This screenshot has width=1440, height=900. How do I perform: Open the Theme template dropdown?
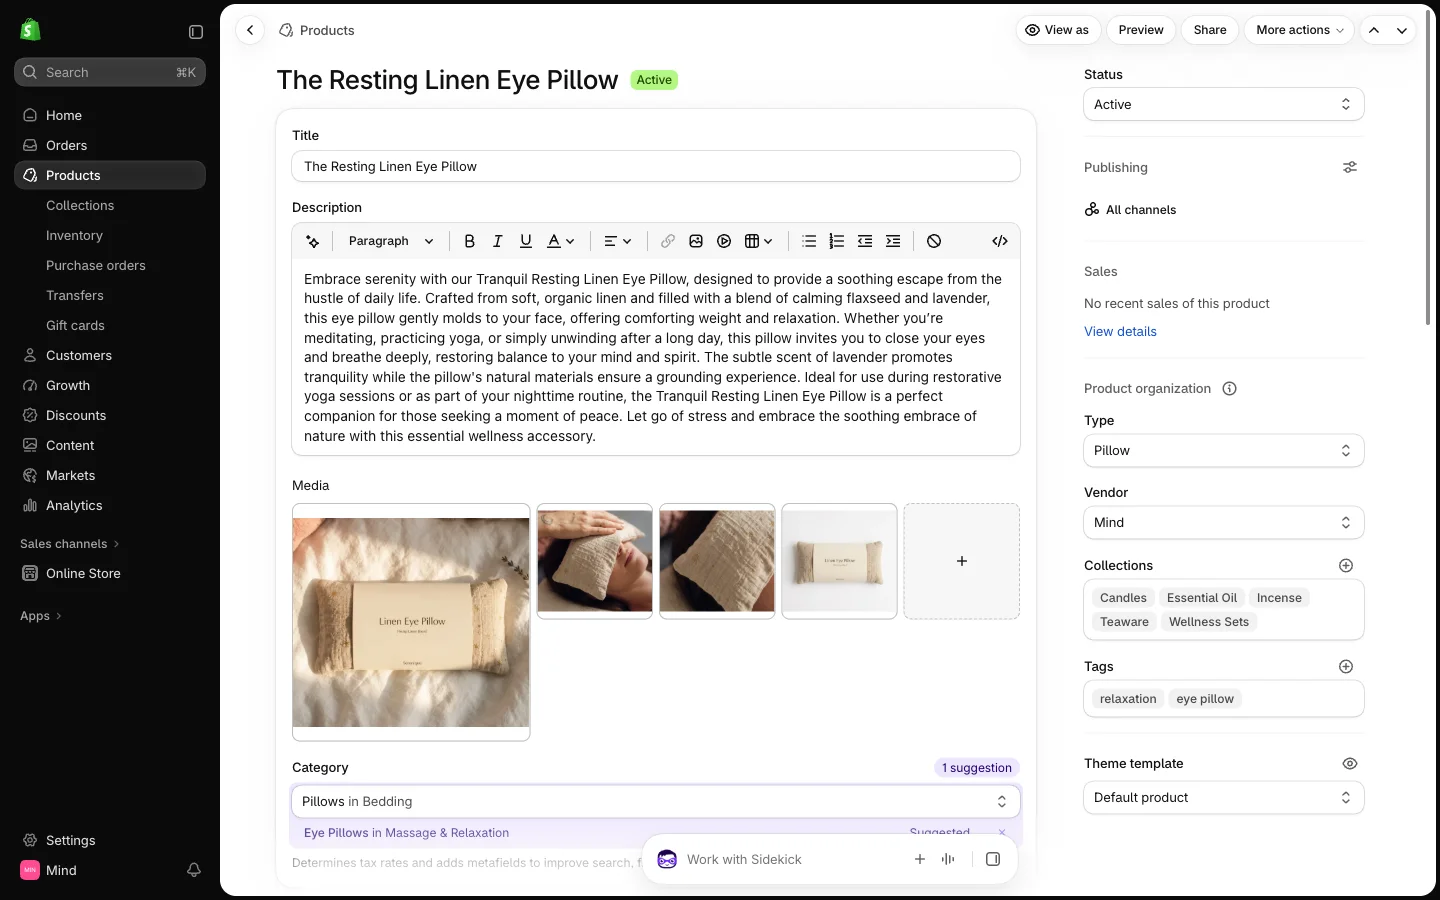(1224, 798)
